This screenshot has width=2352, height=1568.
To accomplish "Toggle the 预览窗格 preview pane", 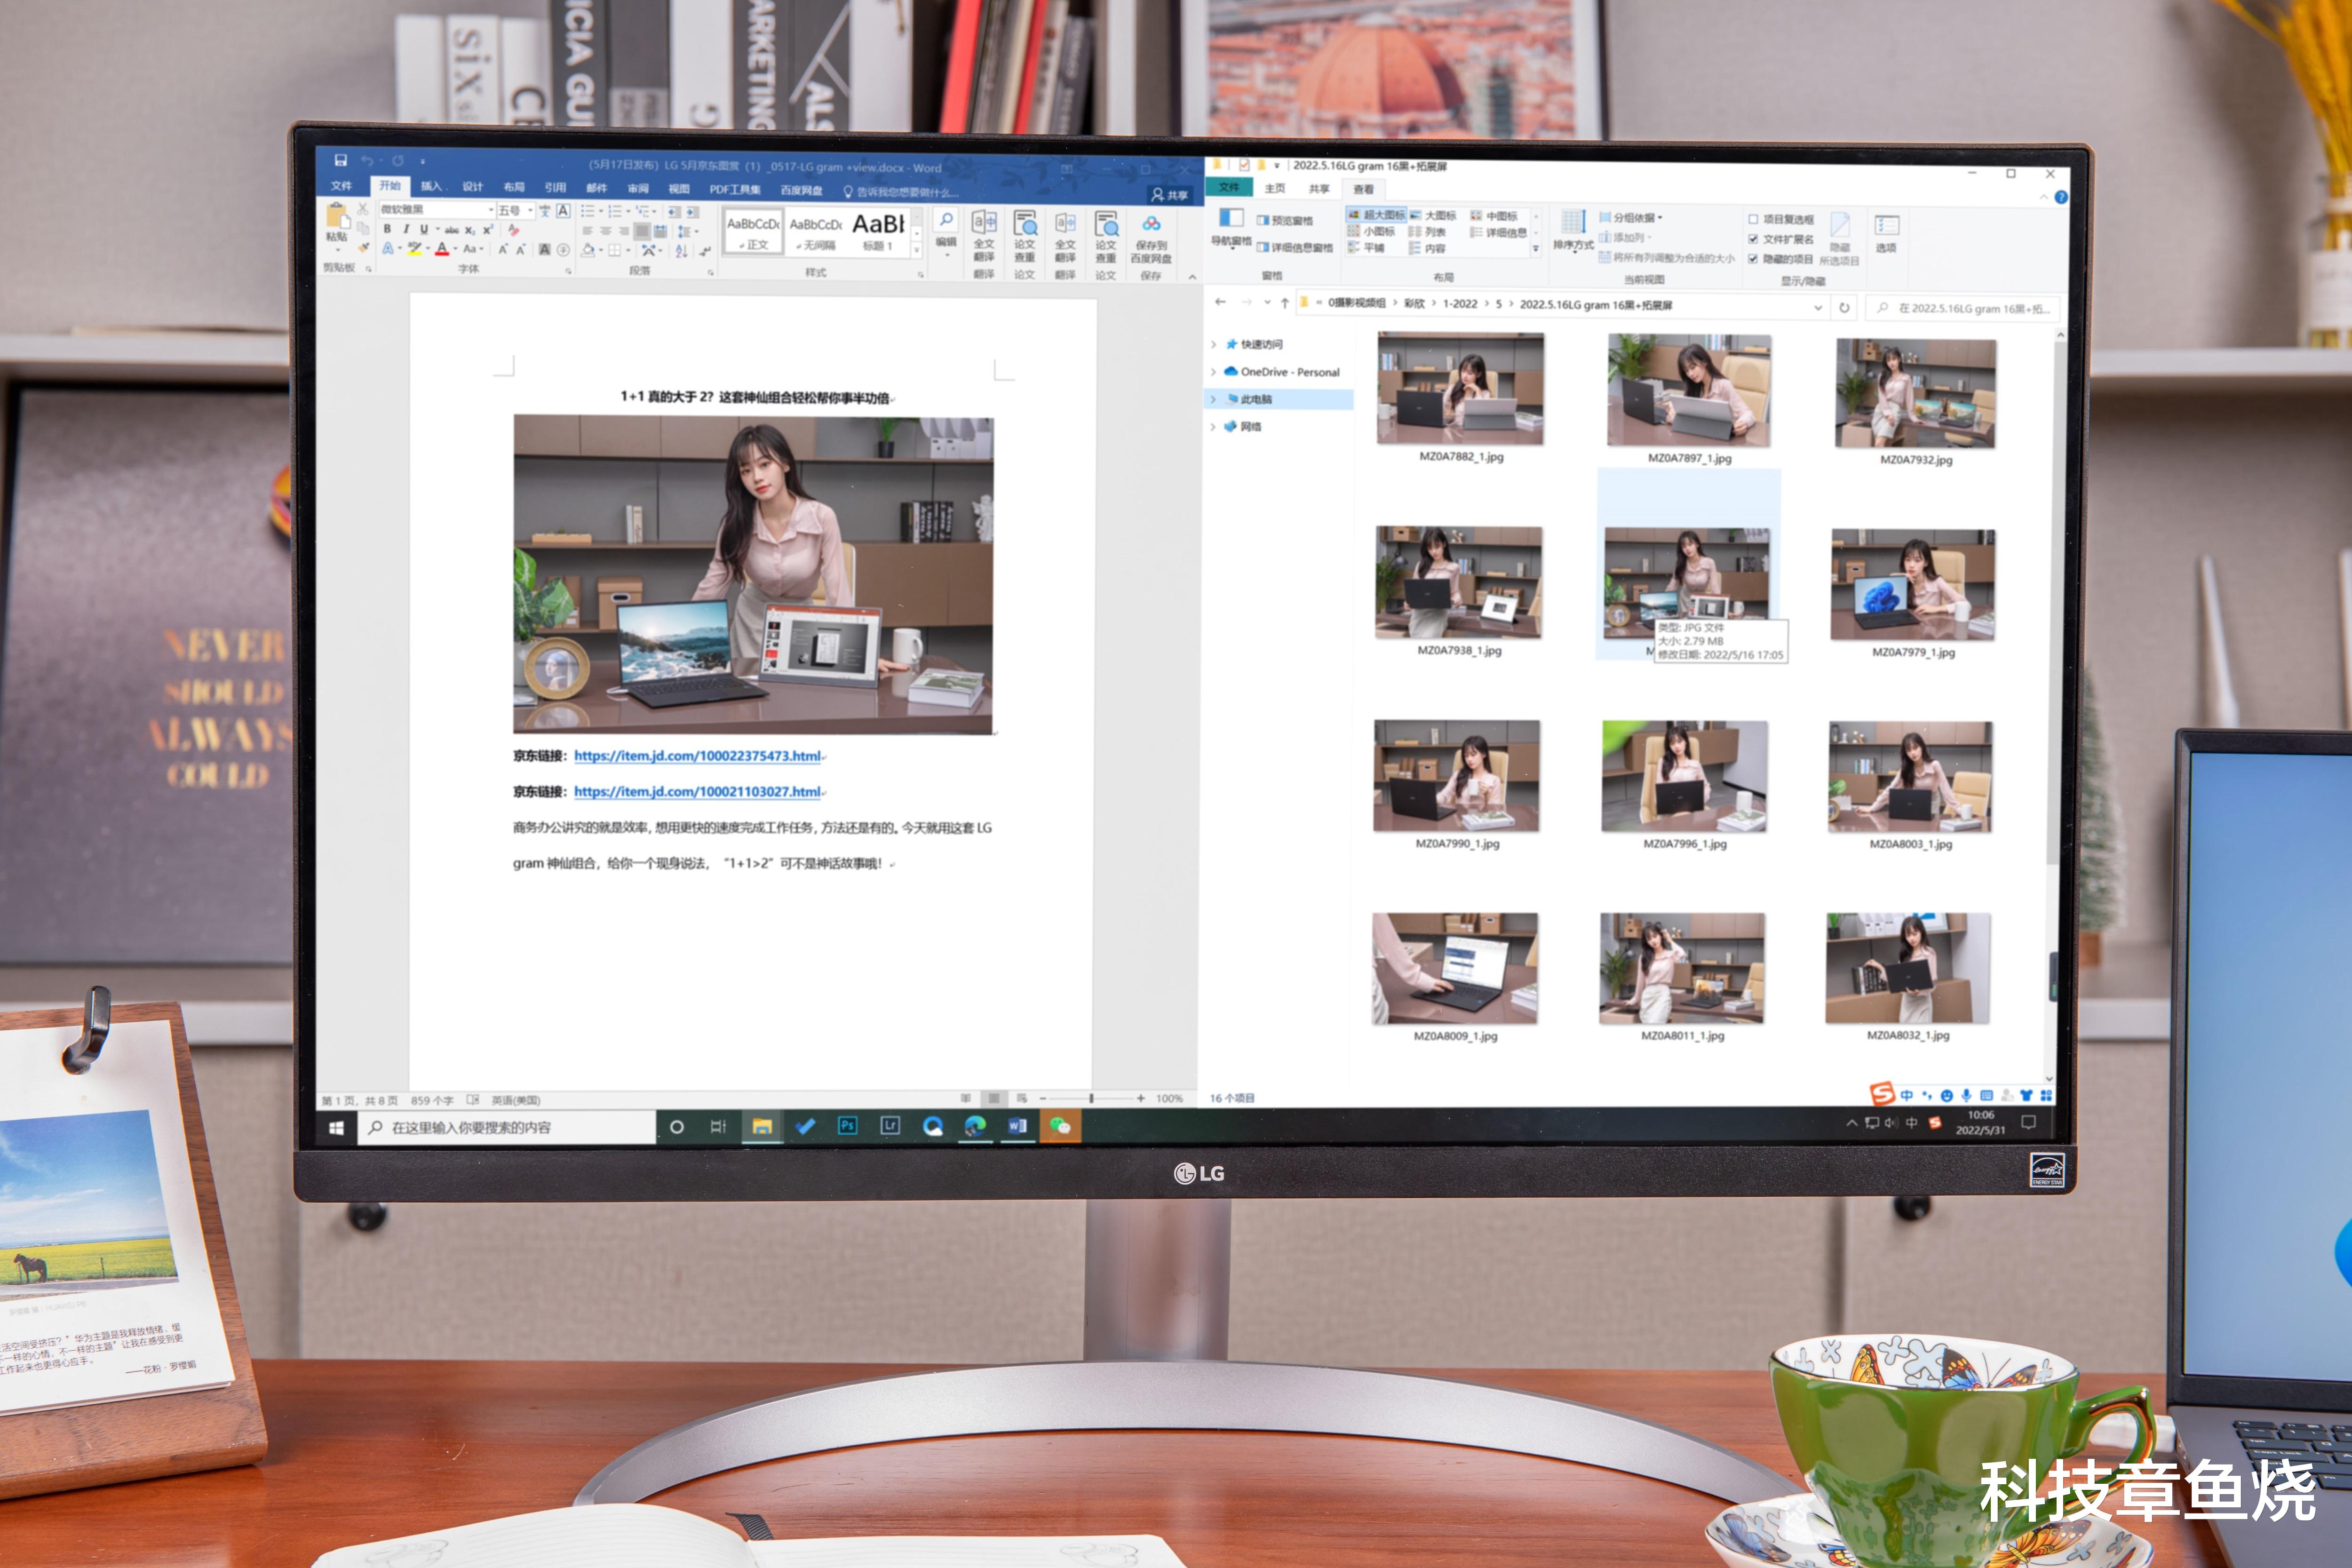I will coord(1284,220).
